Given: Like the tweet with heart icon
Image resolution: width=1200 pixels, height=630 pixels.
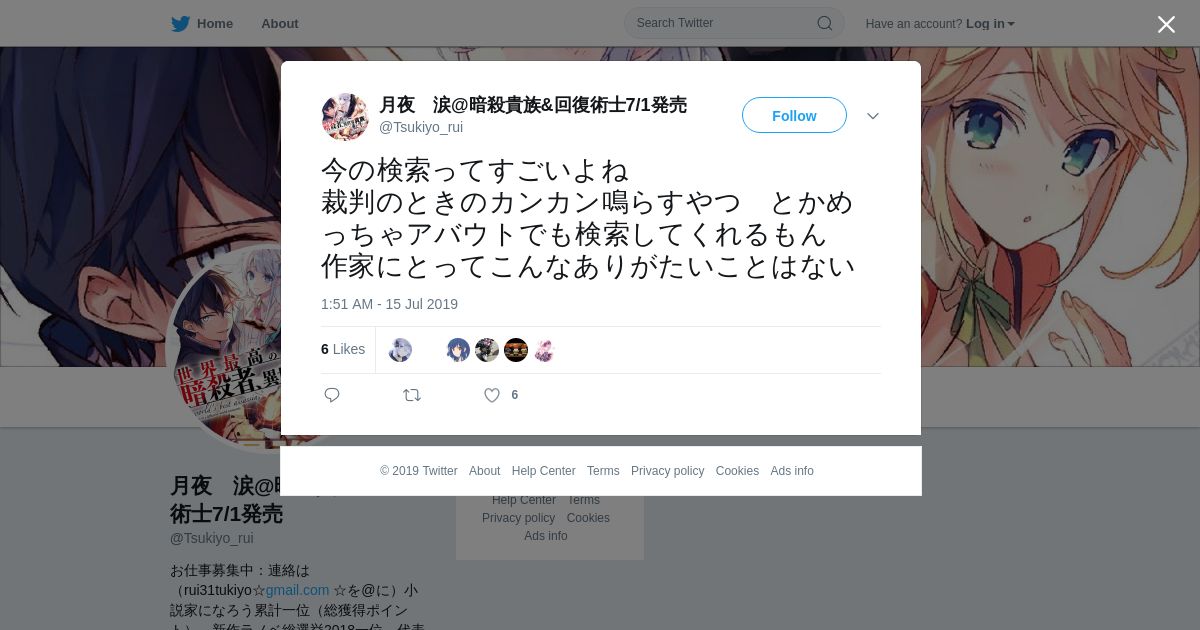Looking at the screenshot, I should pos(492,395).
